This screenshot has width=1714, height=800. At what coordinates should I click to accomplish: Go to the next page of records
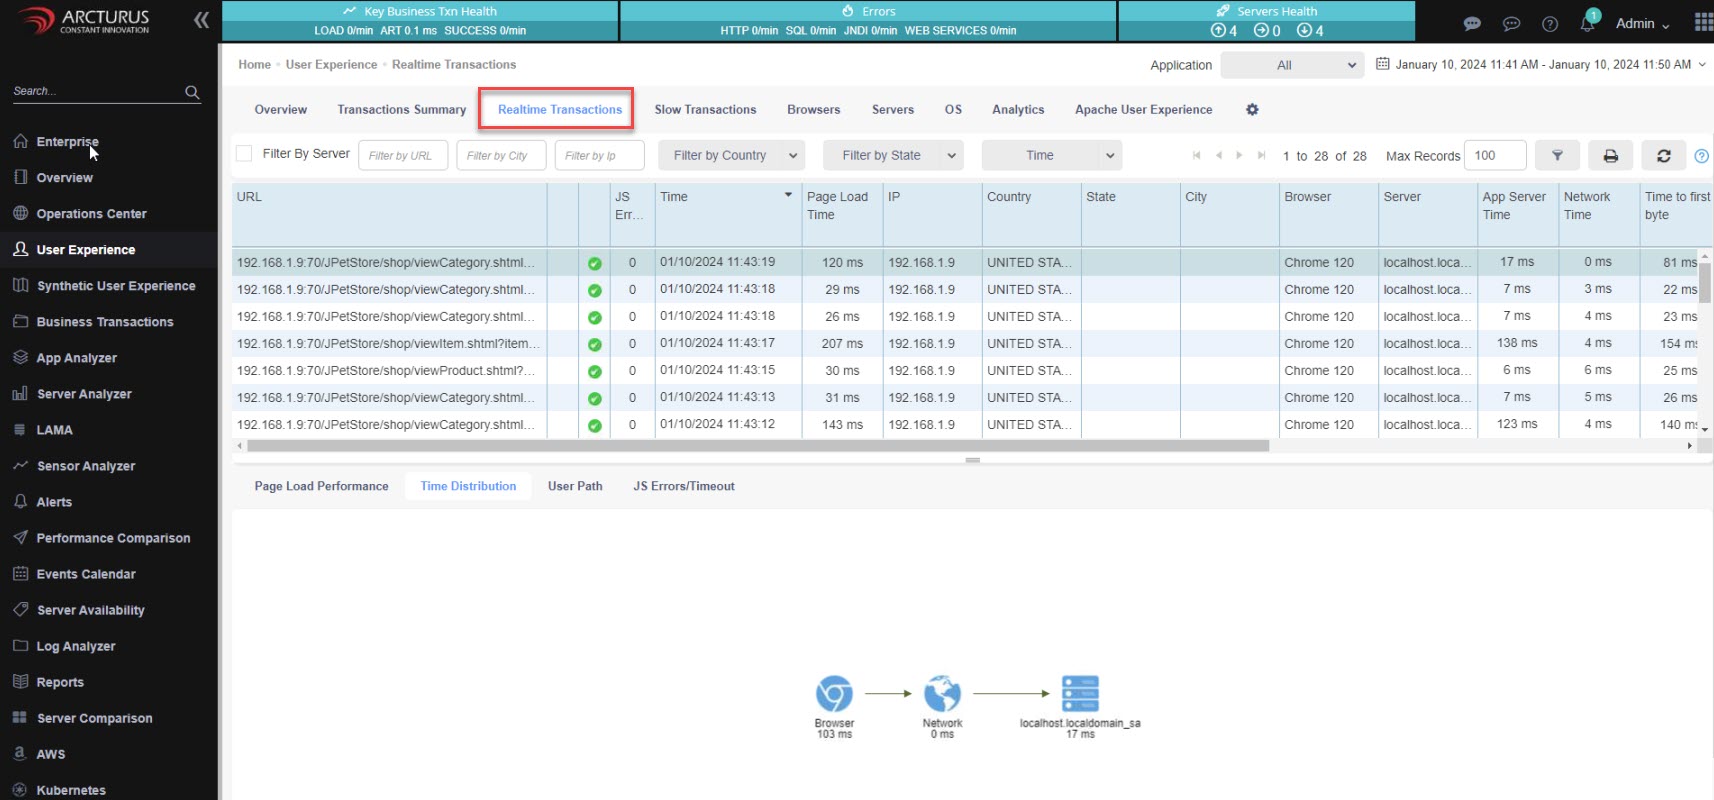(x=1240, y=155)
